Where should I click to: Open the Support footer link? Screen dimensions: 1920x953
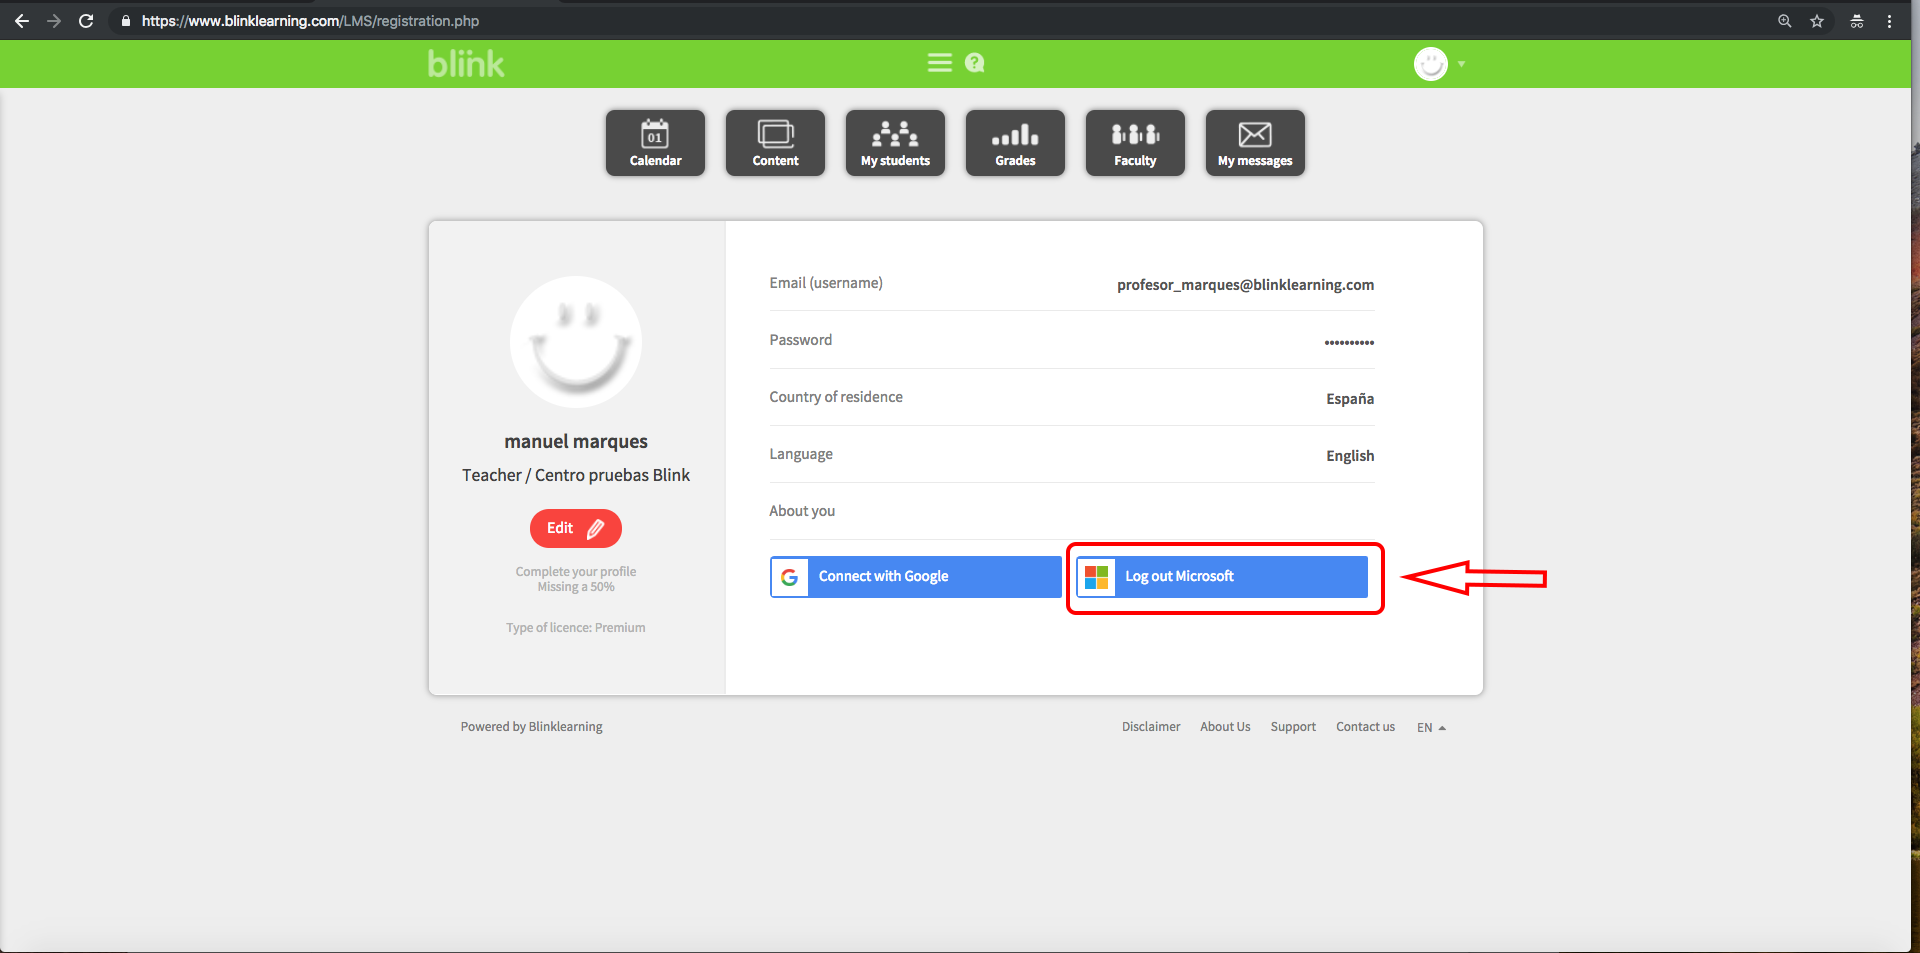coord(1293,727)
